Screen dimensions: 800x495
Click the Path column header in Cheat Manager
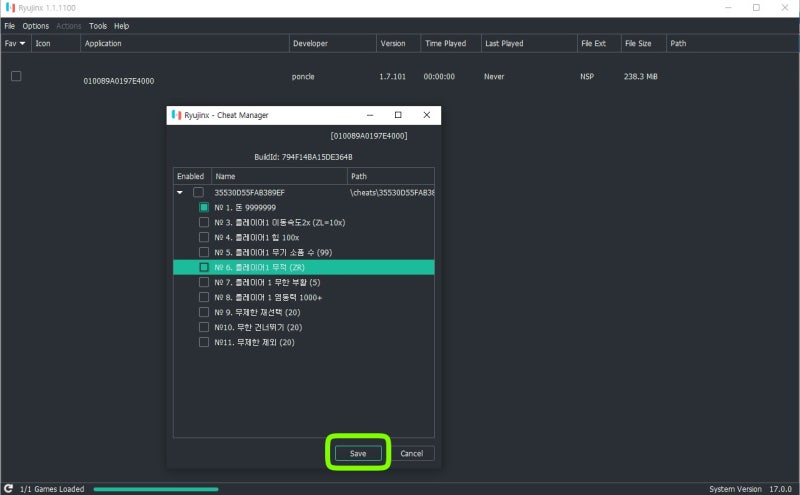tap(391, 176)
